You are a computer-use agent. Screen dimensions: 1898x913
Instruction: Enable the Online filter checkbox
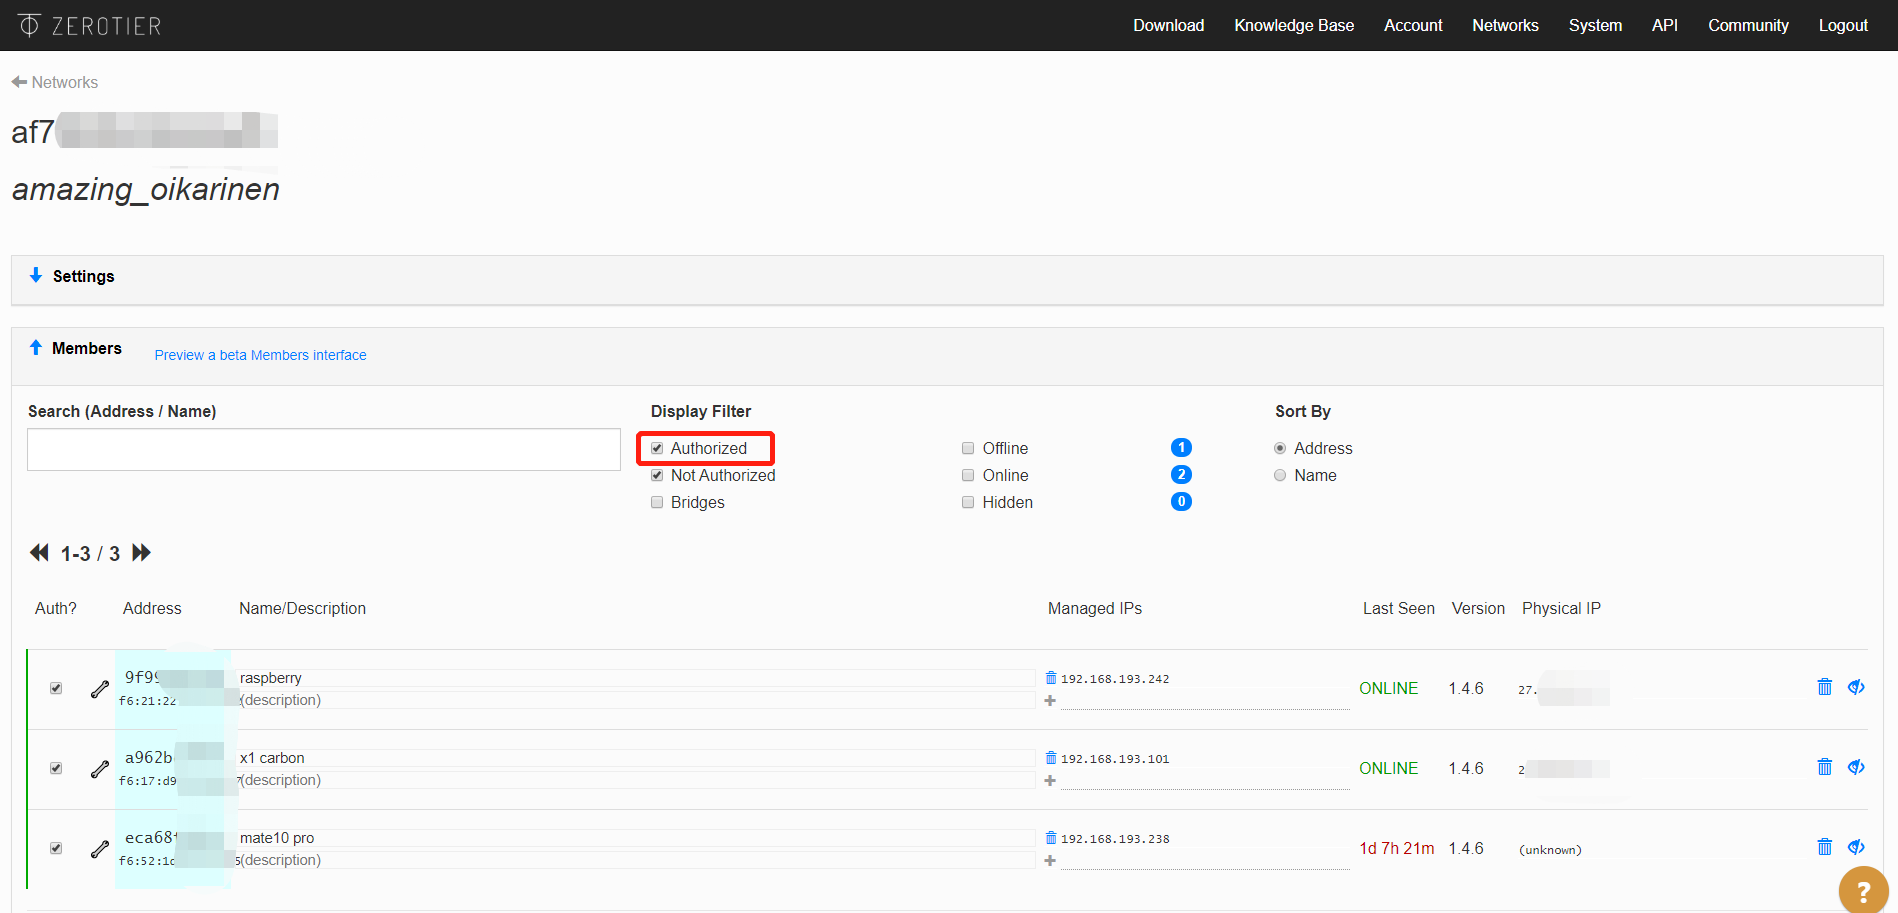pyautogui.click(x=968, y=475)
